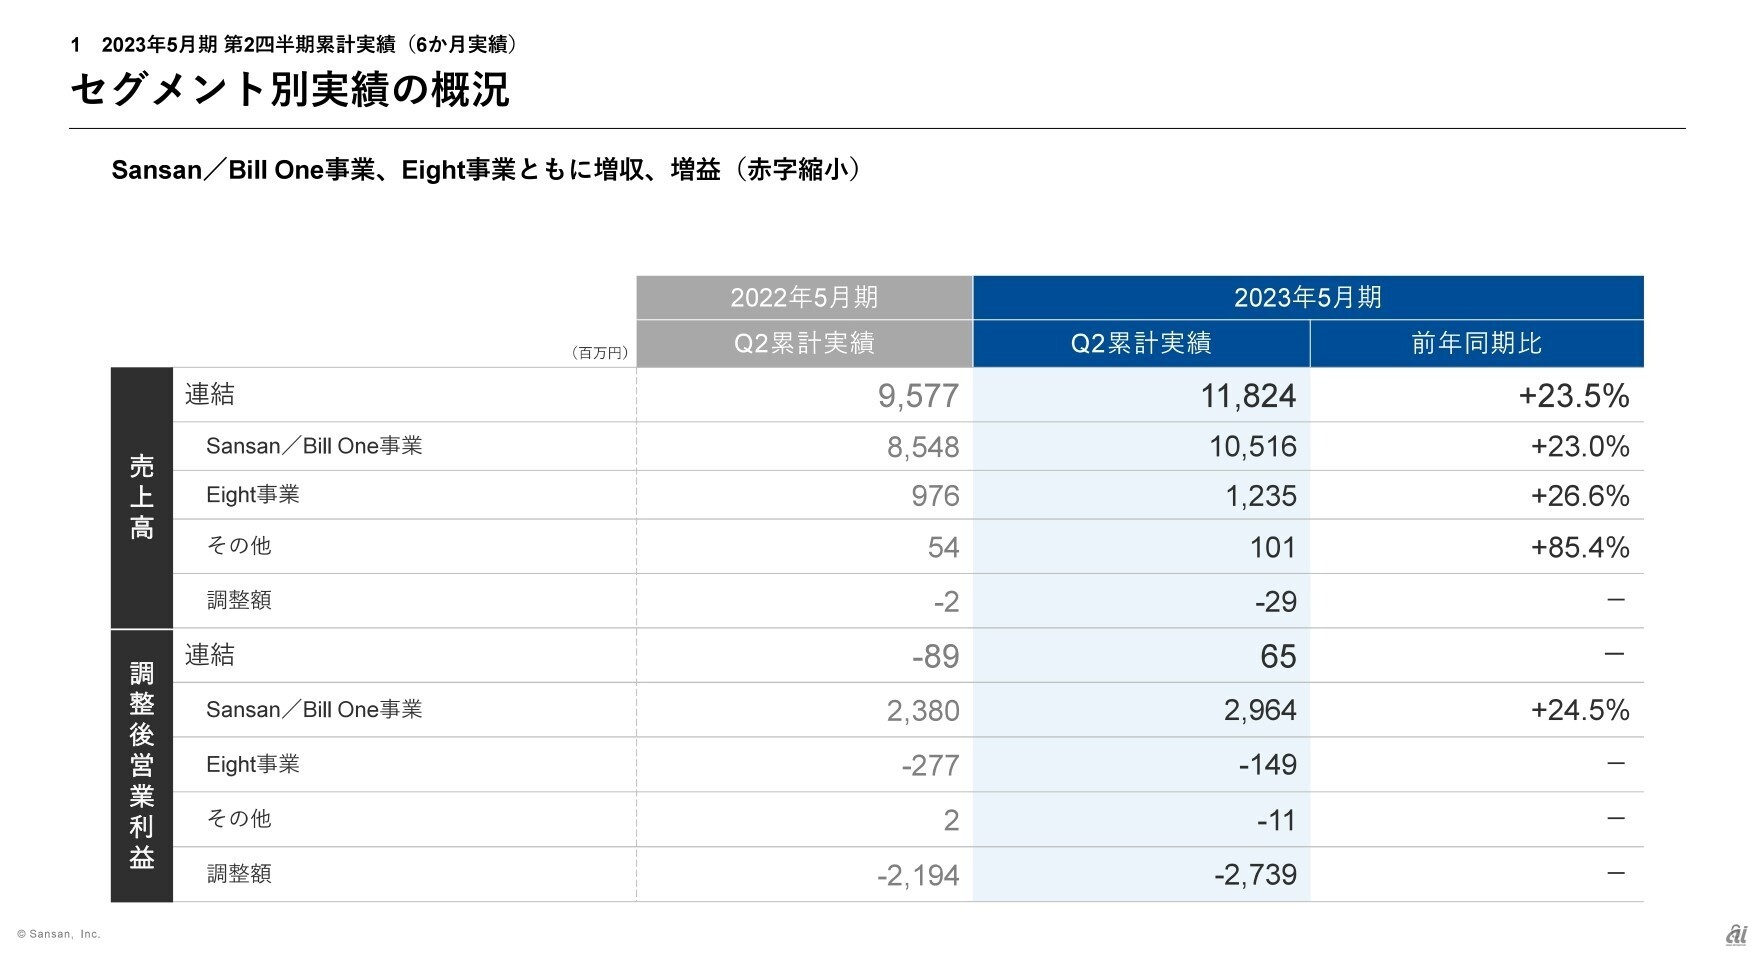Click the 'ai' watermark logo icon
The height and width of the screenshot is (954, 1755).
point(1736,934)
